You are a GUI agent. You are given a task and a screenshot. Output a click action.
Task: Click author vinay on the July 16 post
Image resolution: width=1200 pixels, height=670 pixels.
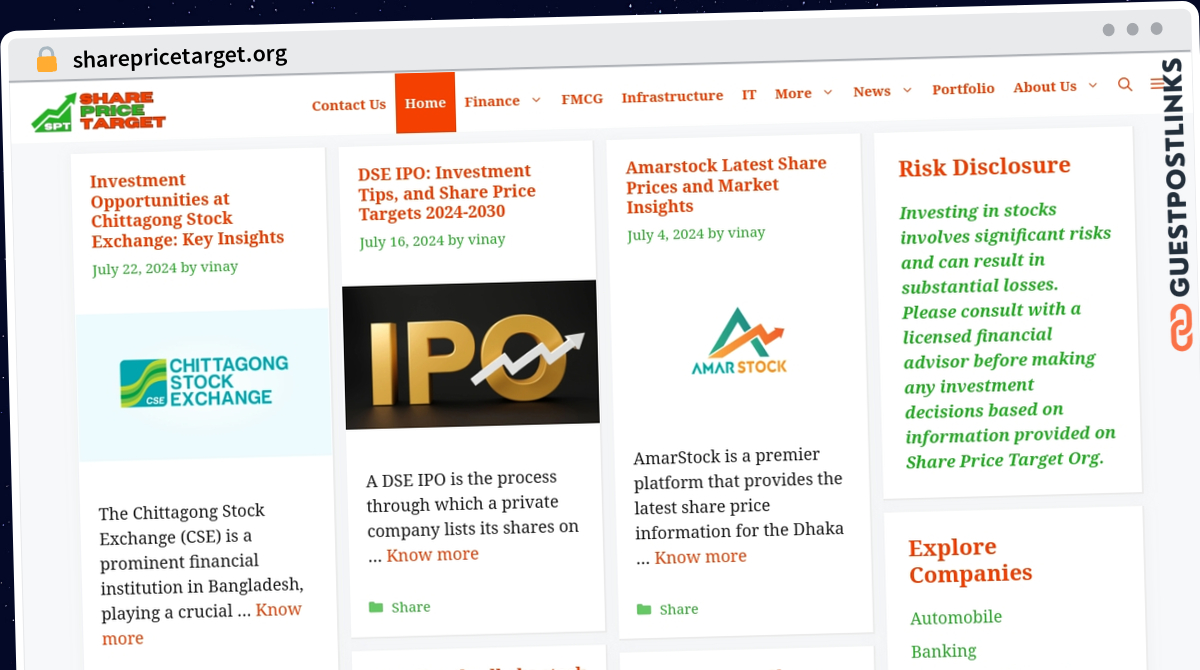(487, 240)
